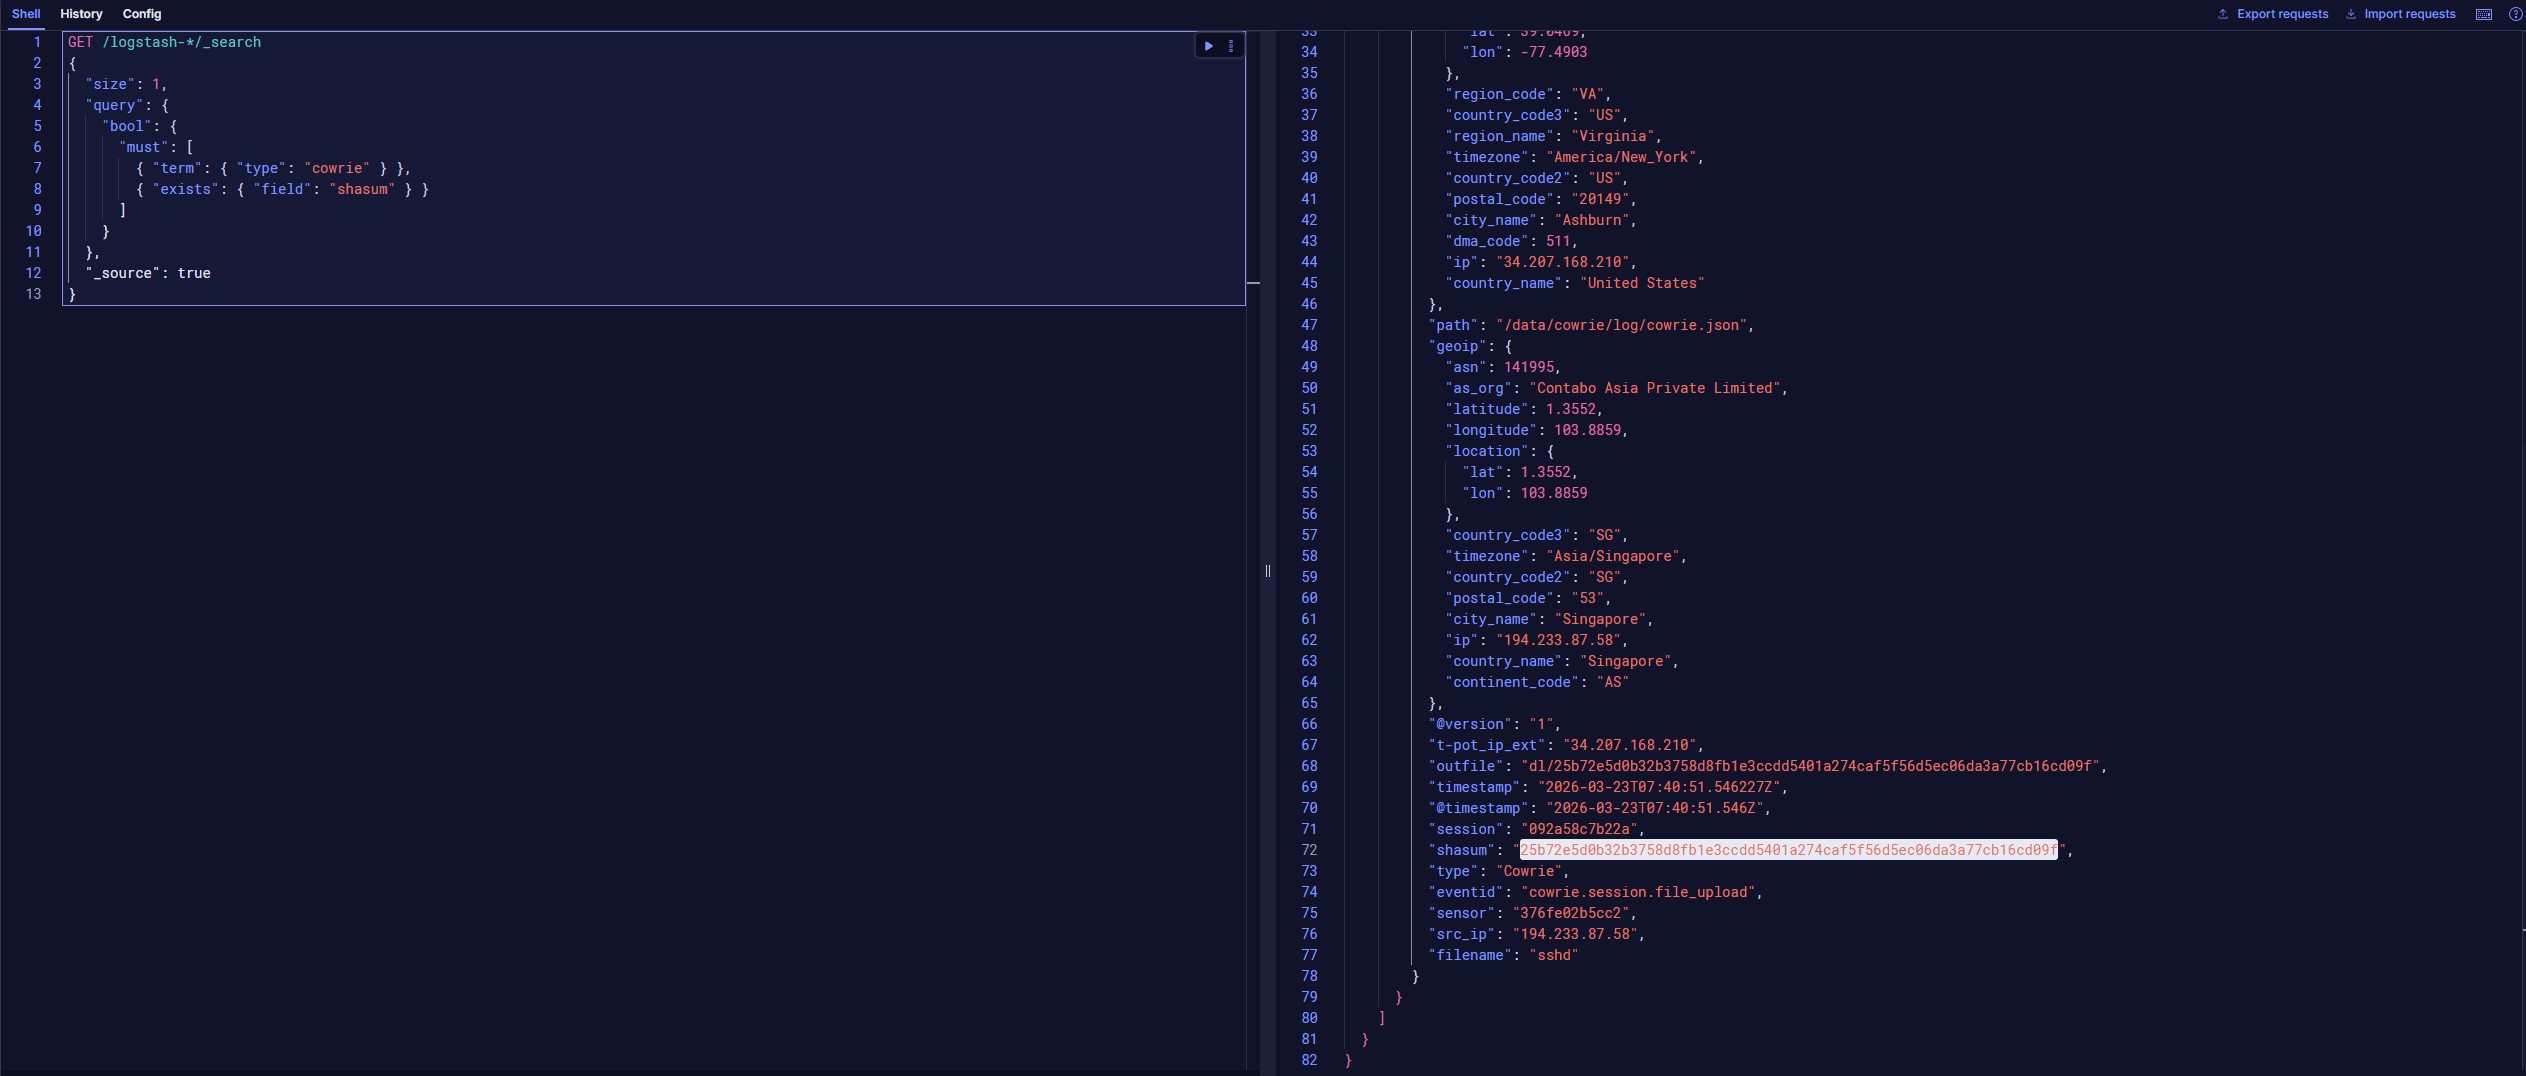Select the Shell tab
This screenshot has height=1076, width=2526.
(x=26, y=14)
